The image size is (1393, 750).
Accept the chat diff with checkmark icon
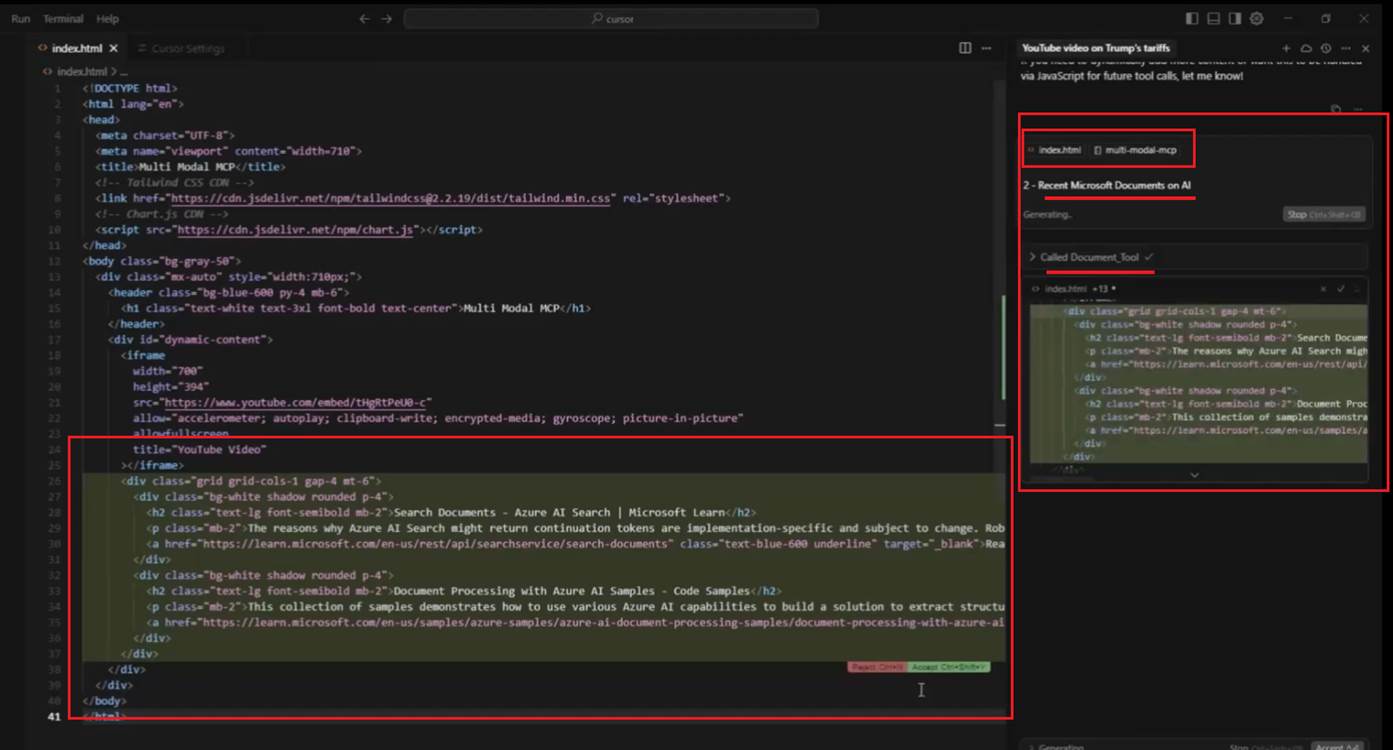pyautogui.click(x=1341, y=289)
